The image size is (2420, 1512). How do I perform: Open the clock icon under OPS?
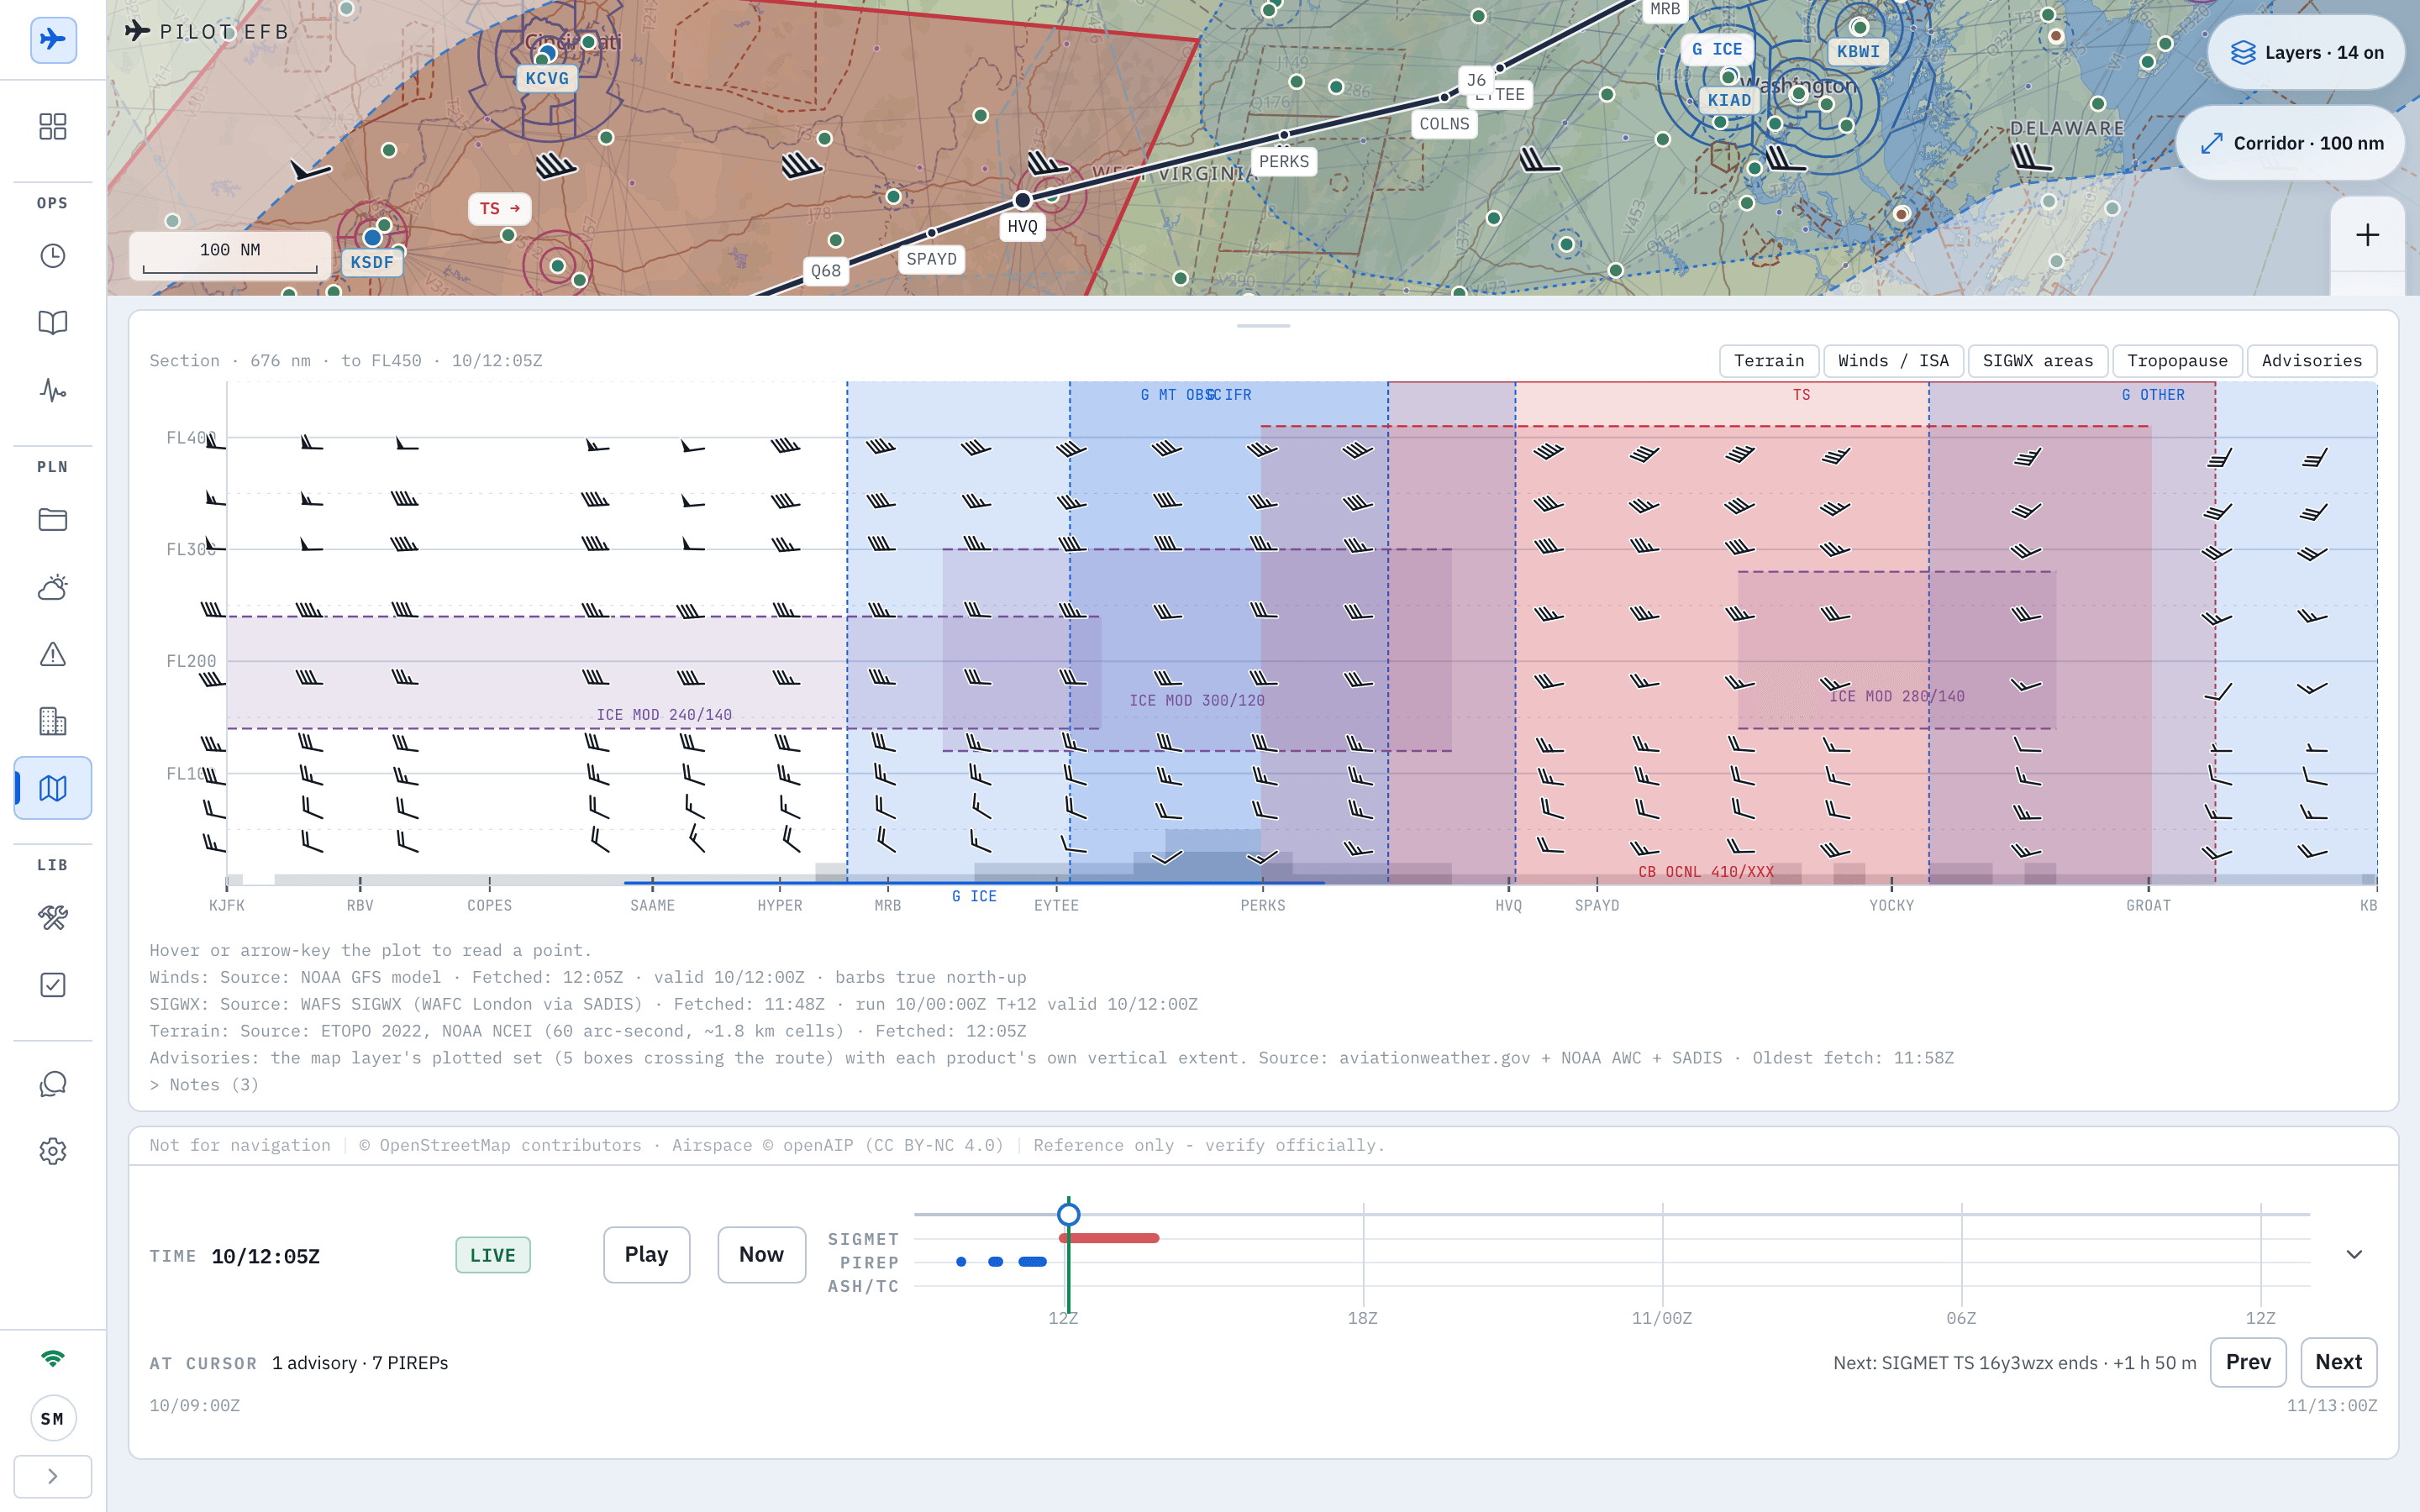(x=53, y=256)
